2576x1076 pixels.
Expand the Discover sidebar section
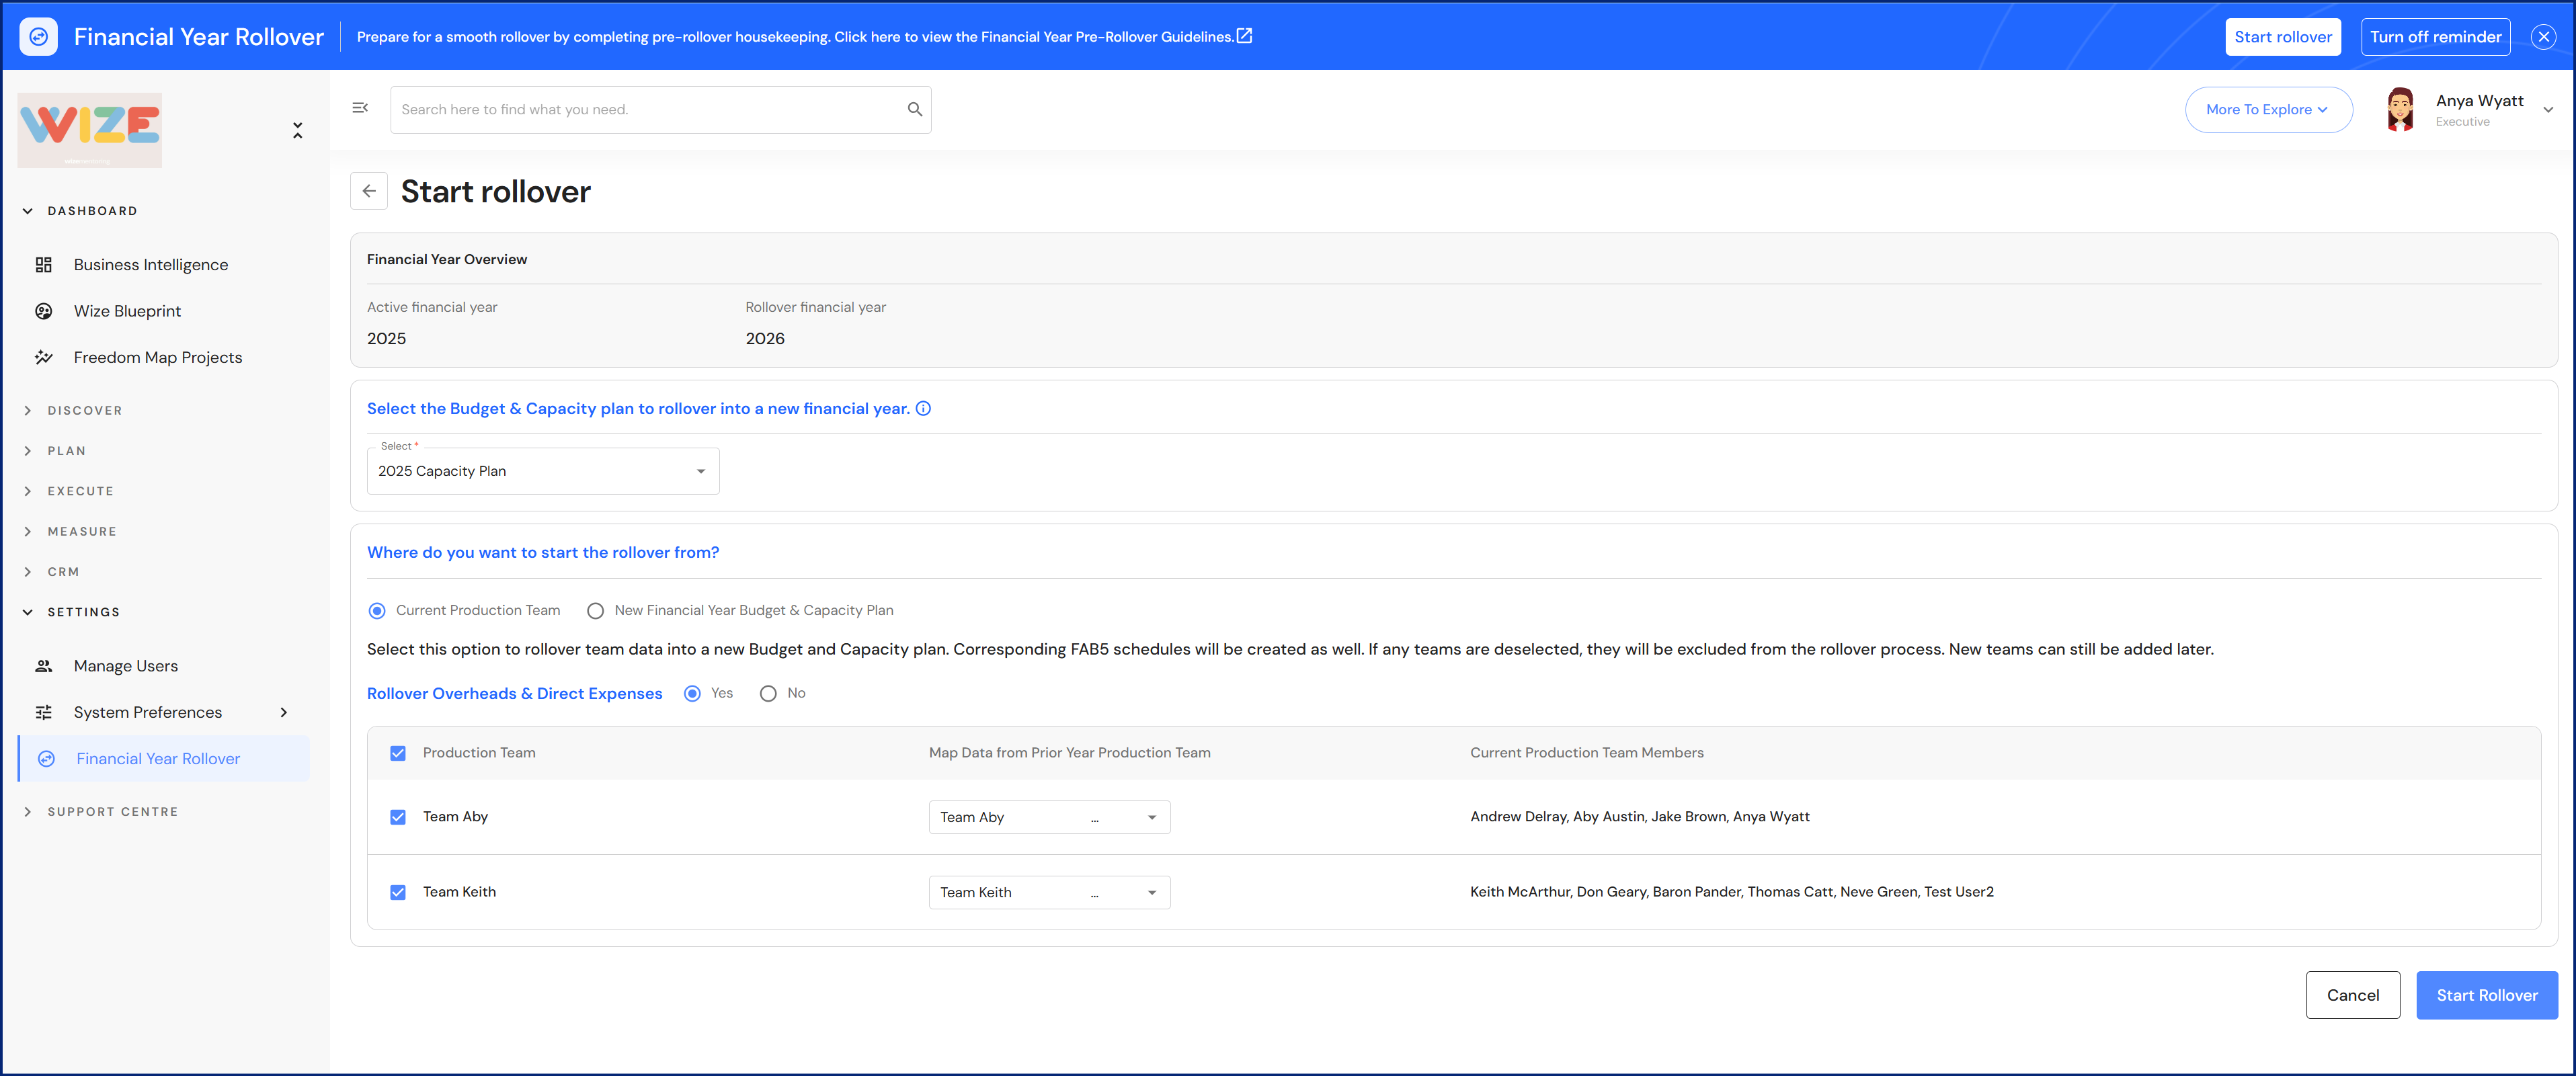click(x=84, y=411)
